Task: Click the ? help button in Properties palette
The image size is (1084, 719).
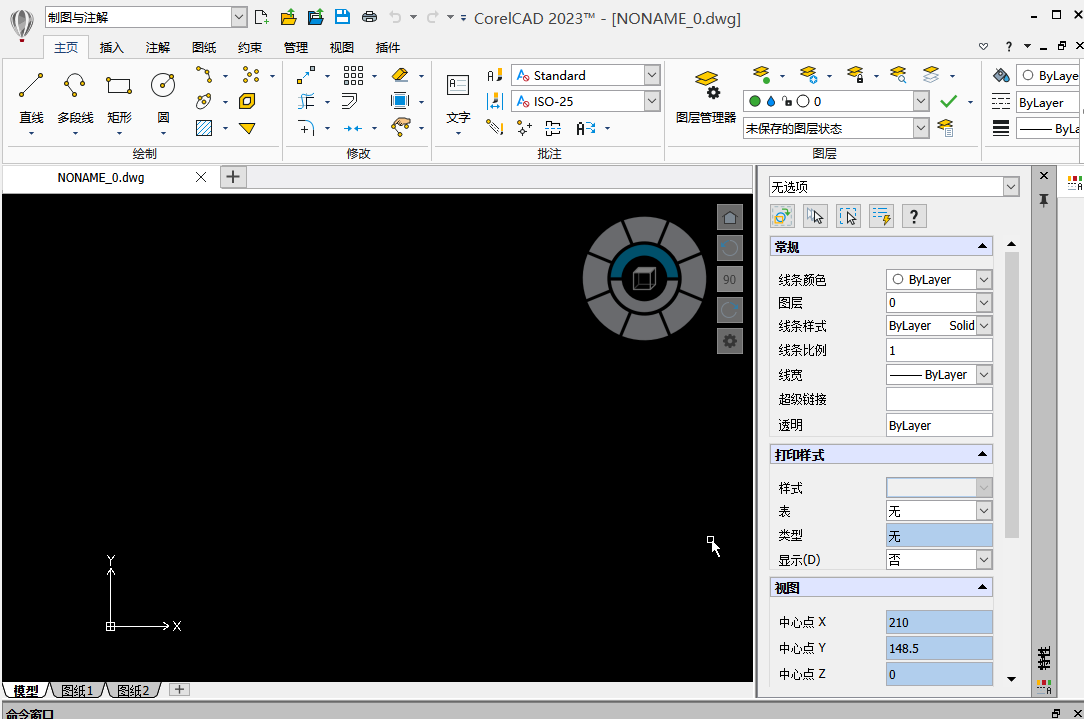Action: (914, 216)
